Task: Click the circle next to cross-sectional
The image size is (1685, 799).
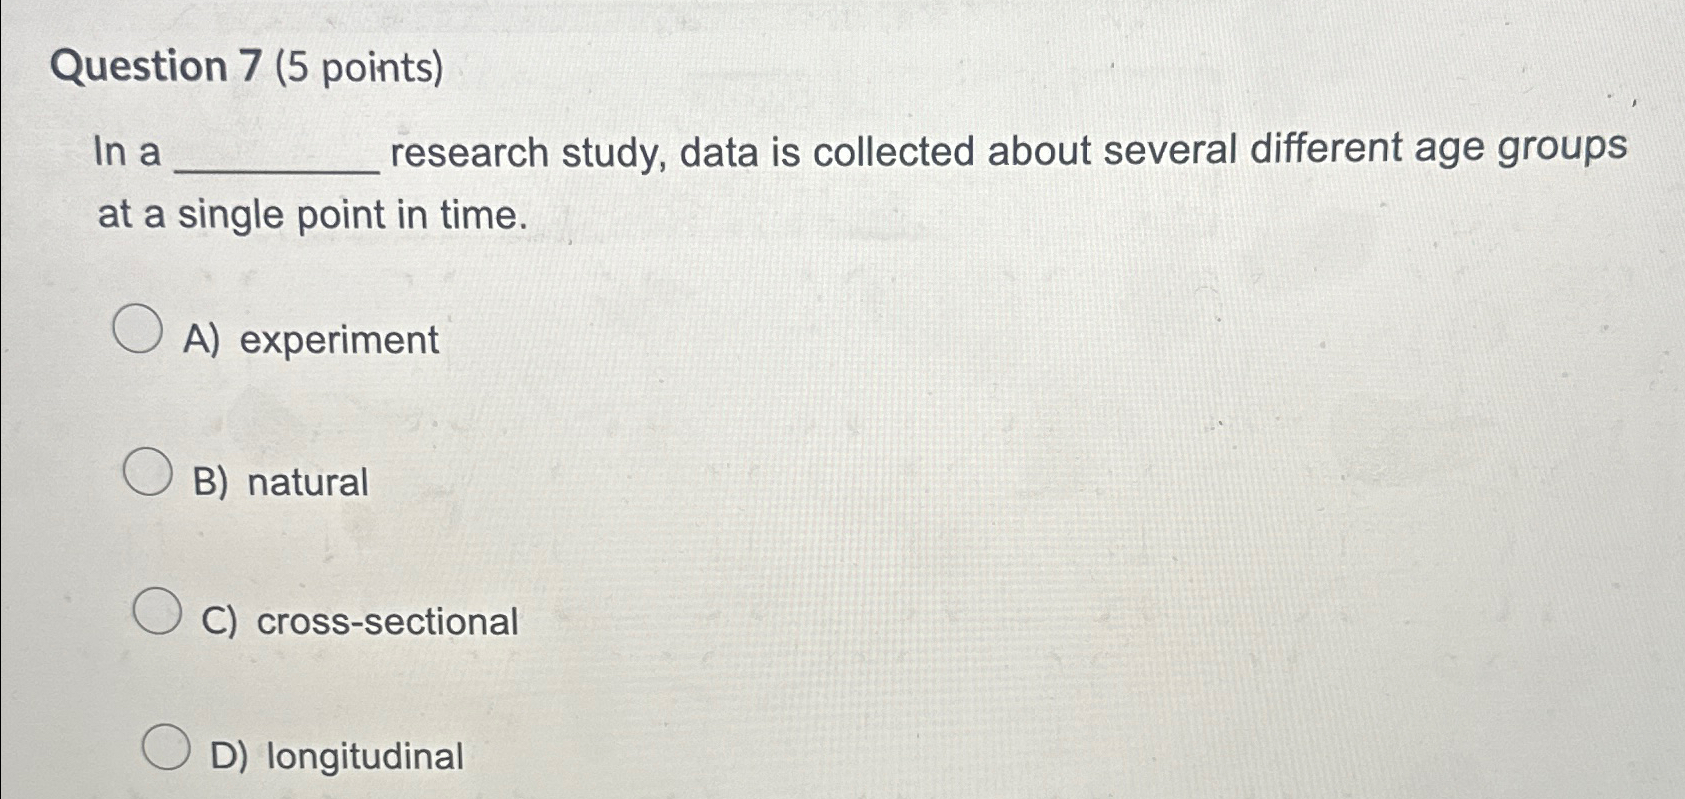Action: click(x=157, y=610)
